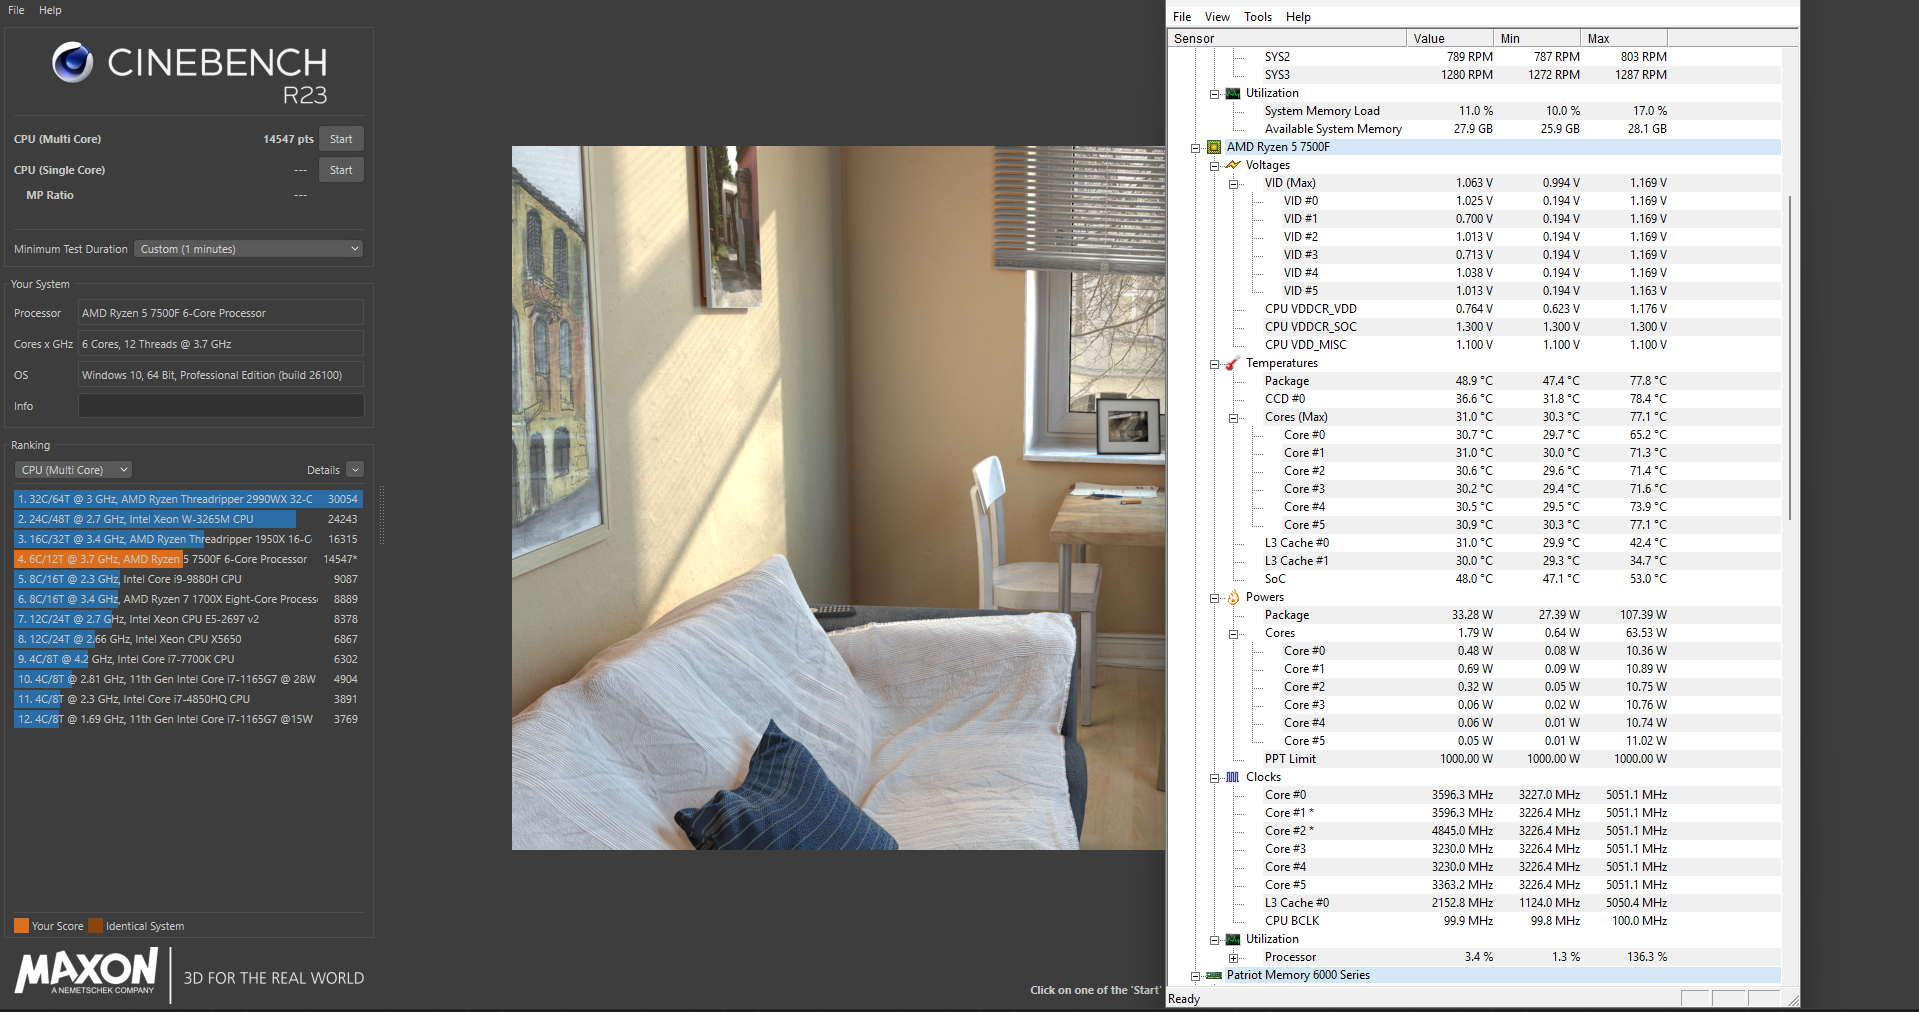
Task: Open the Cinebench Help menu
Action: click(50, 10)
